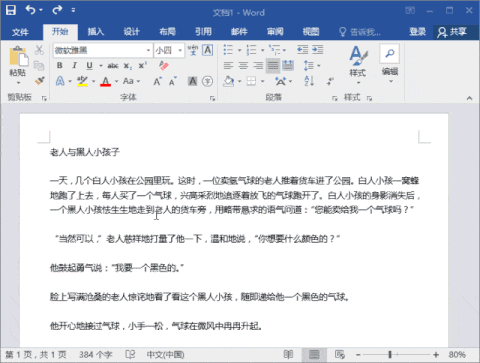Sort the text with the A-Z icon
Image resolution: width=480 pixels, height=363 pixels.
point(309,81)
